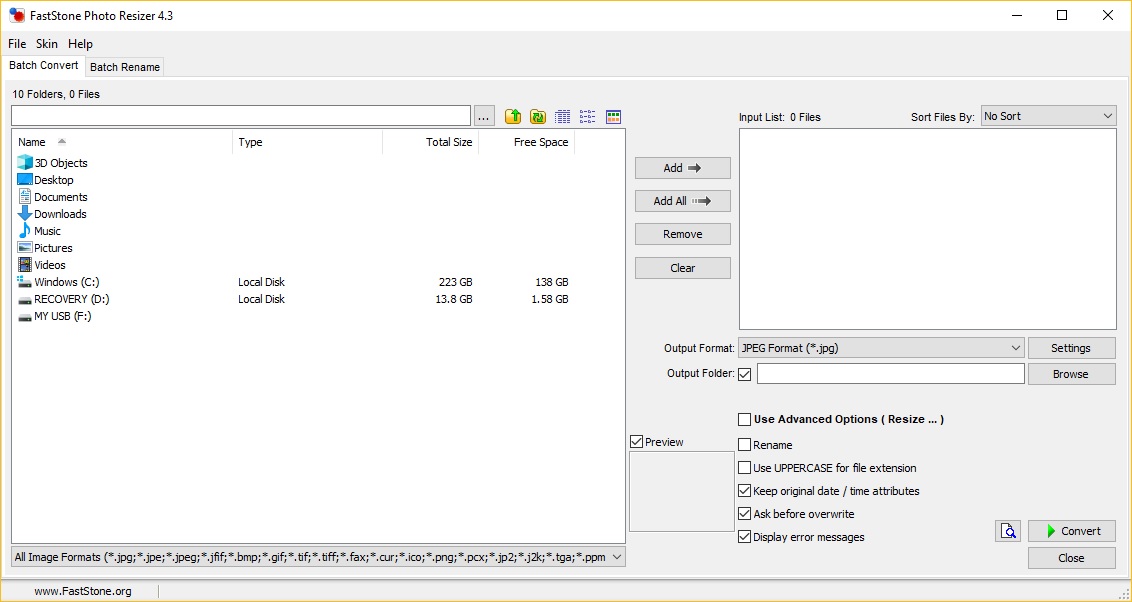The height and width of the screenshot is (602, 1132).
Task: Click the FastStone app icon in title bar
Action: click(18, 15)
